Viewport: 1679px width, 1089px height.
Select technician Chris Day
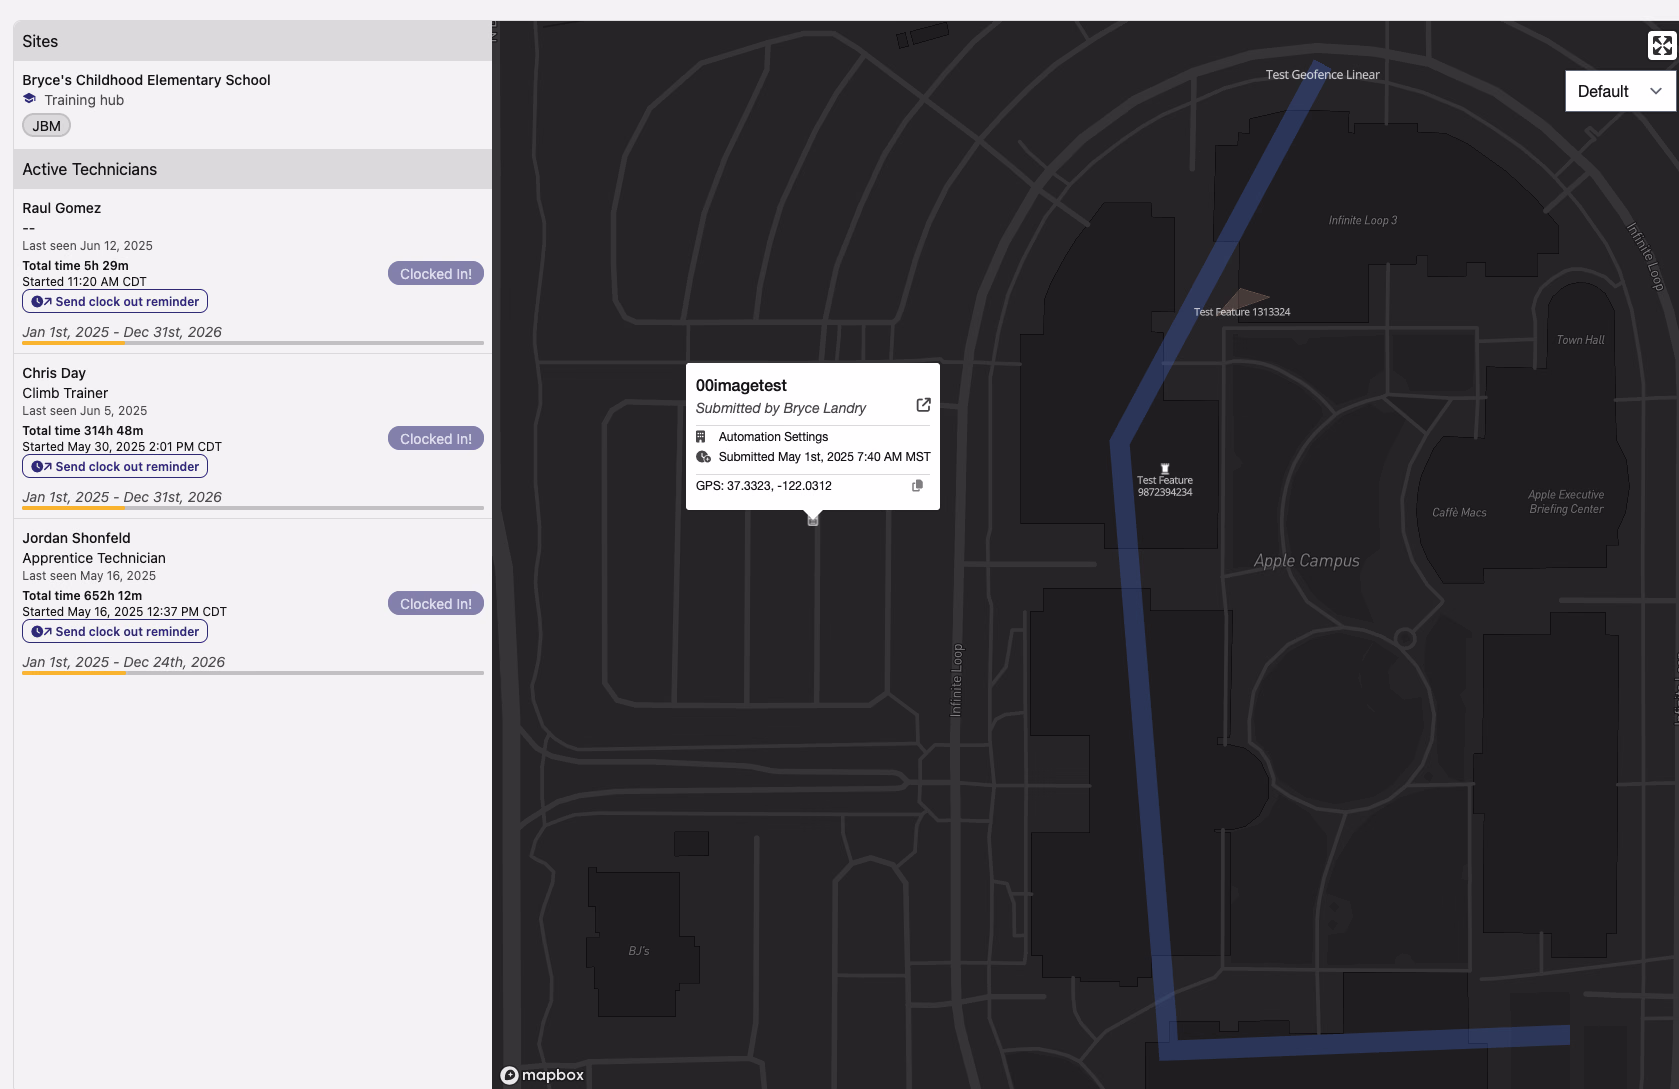click(x=54, y=373)
